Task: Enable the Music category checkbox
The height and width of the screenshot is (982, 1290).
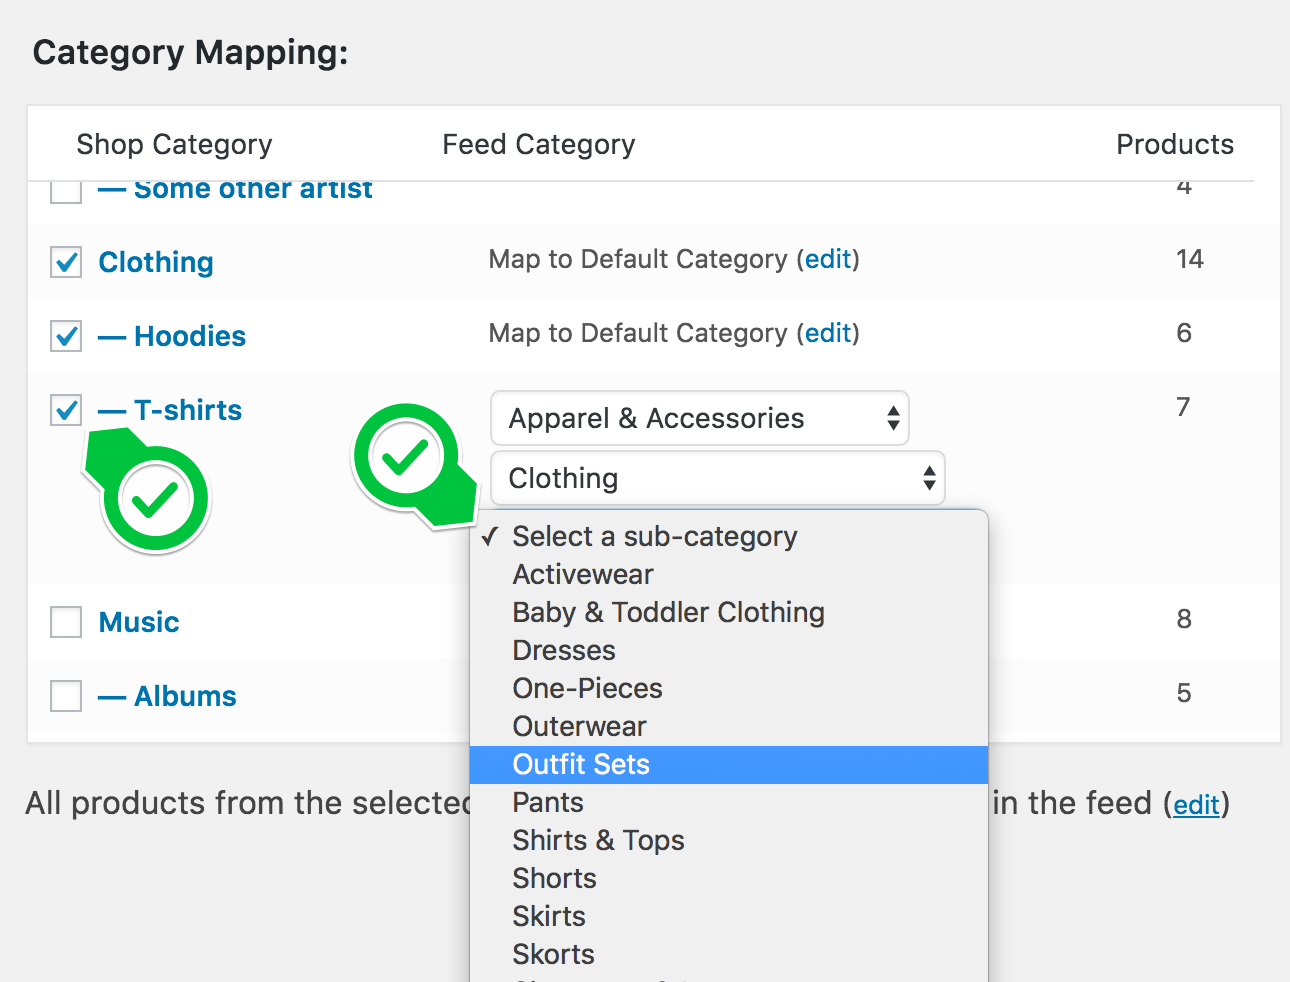Action: (66, 622)
